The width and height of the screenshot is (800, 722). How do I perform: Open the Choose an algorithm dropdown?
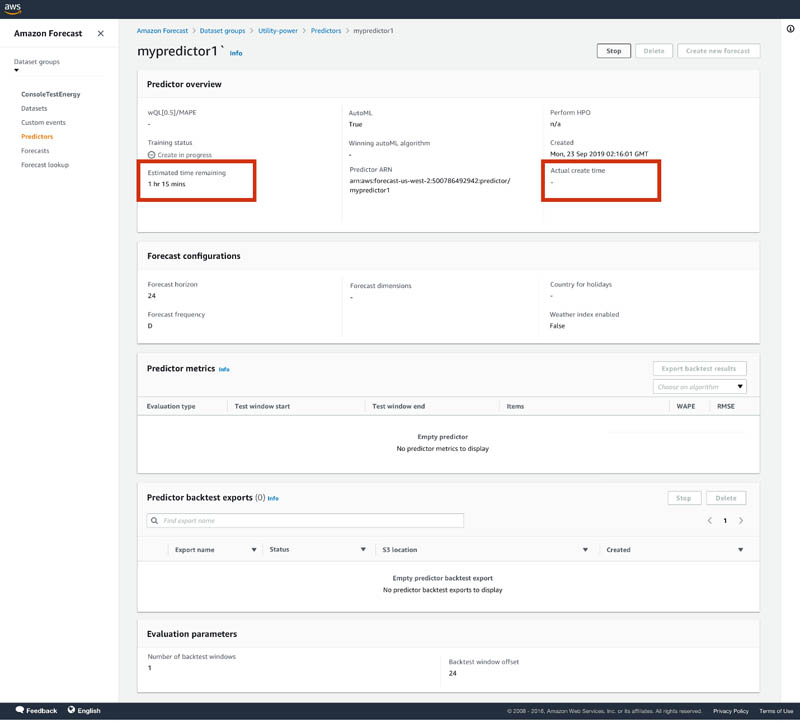699,387
